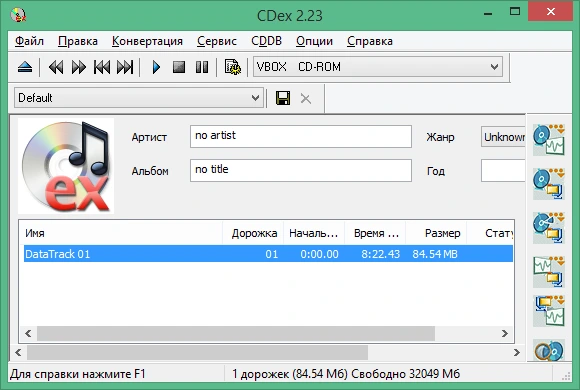Open the settings configuration icon
The image size is (580, 390).
point(233,67)
